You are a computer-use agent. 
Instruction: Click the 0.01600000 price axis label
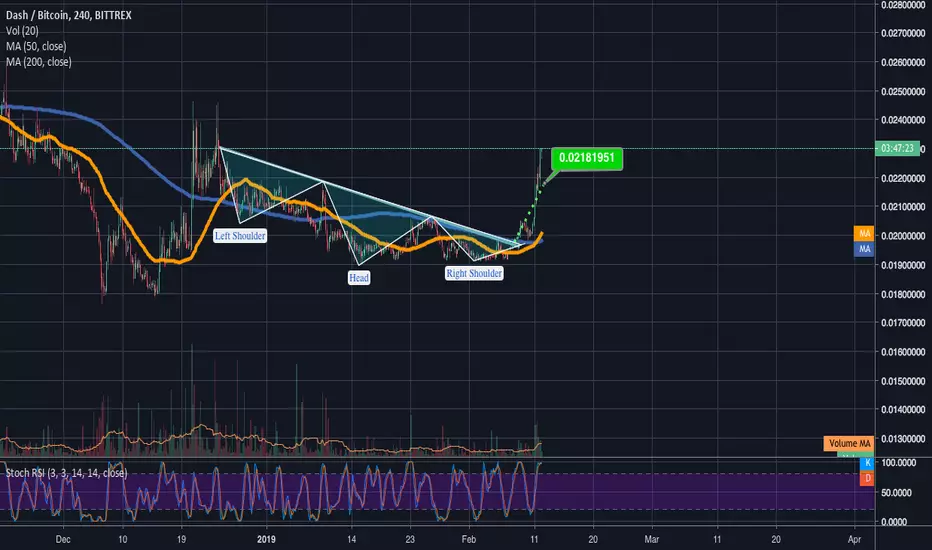pos(903,352)
